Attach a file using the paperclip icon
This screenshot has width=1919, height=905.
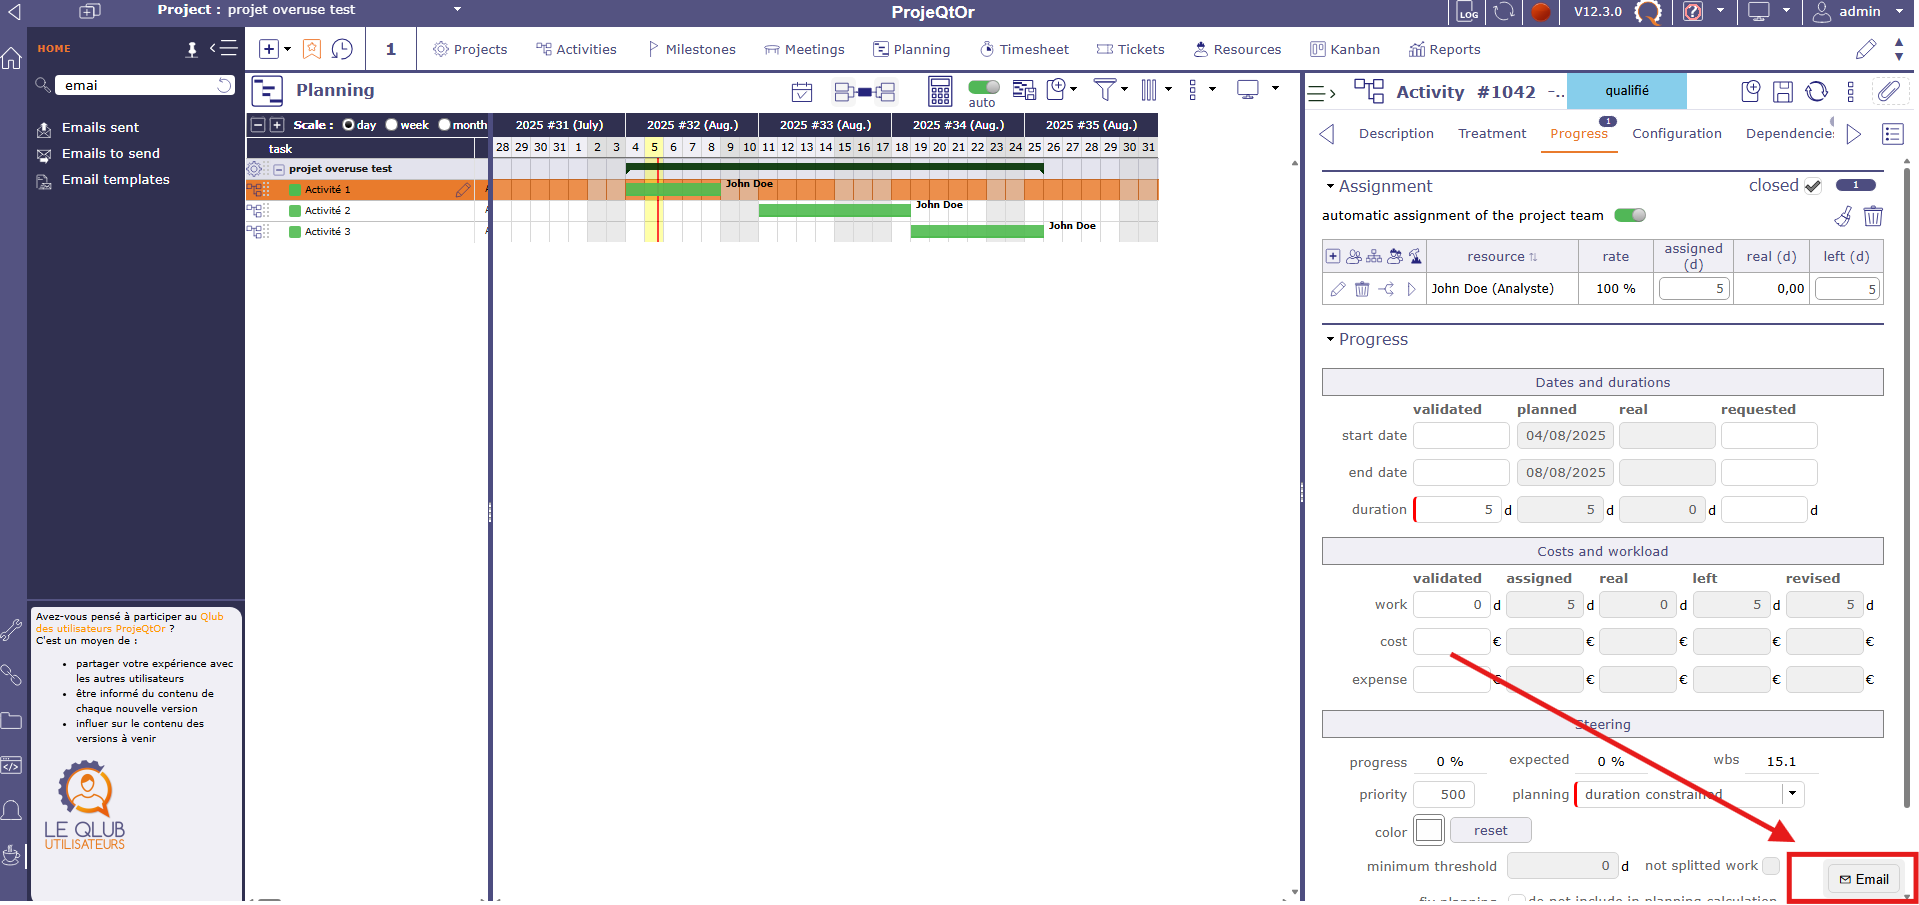point(1890,91)
